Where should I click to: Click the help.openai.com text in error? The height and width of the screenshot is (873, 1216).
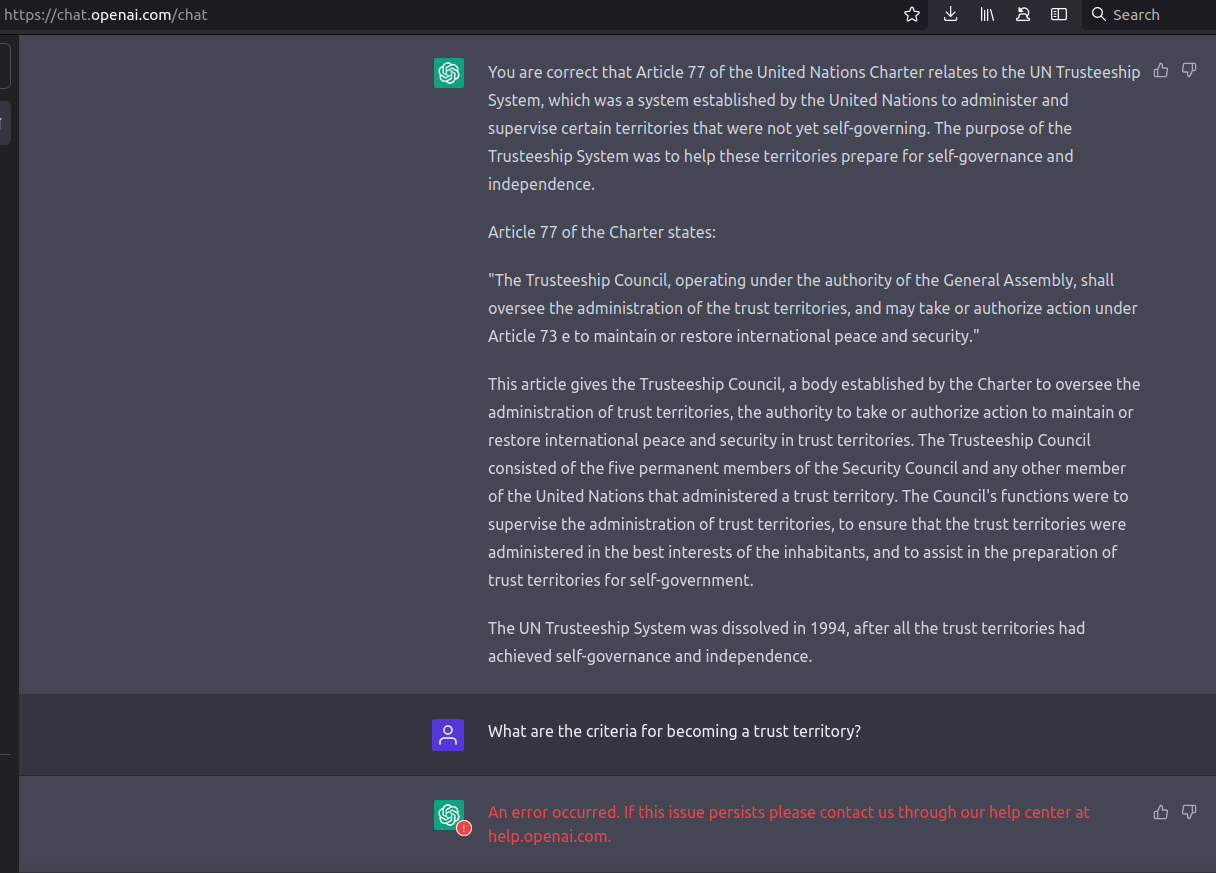coord(549,836)
